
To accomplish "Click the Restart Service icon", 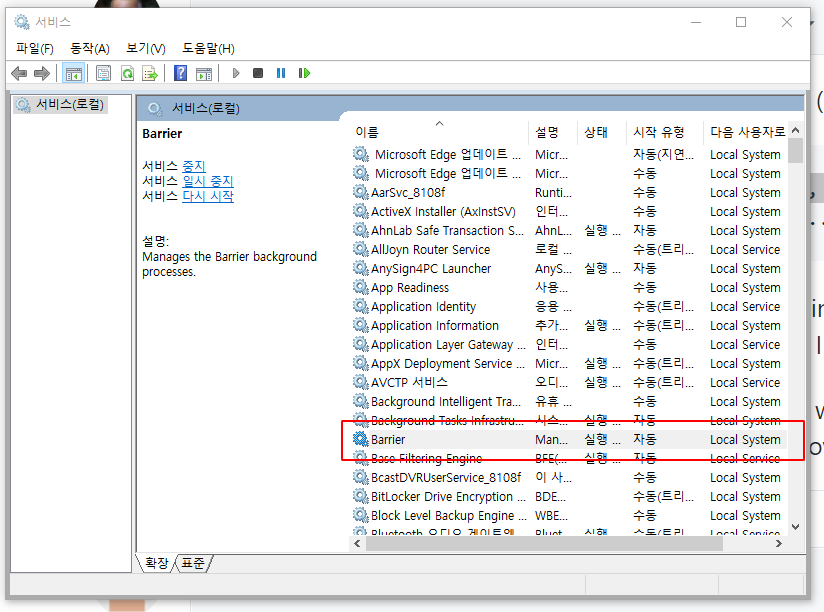I will click(304, 73).
